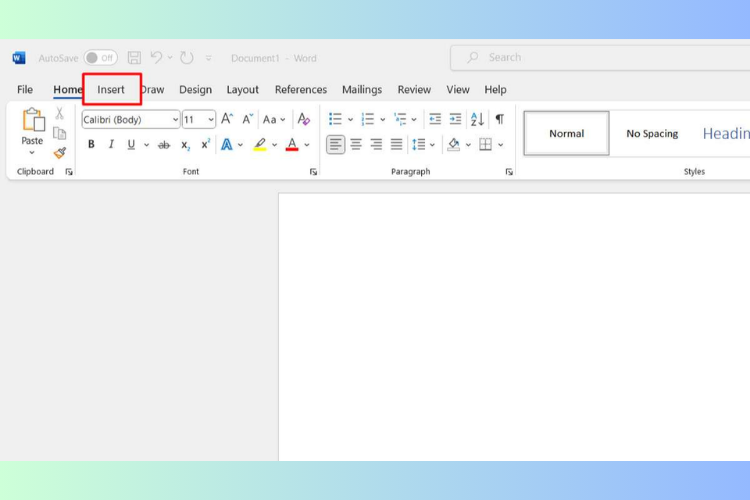Toggle Show/Hide paragraph marks
The height and width of the screenshot is (500, 750).
(499, 119)
